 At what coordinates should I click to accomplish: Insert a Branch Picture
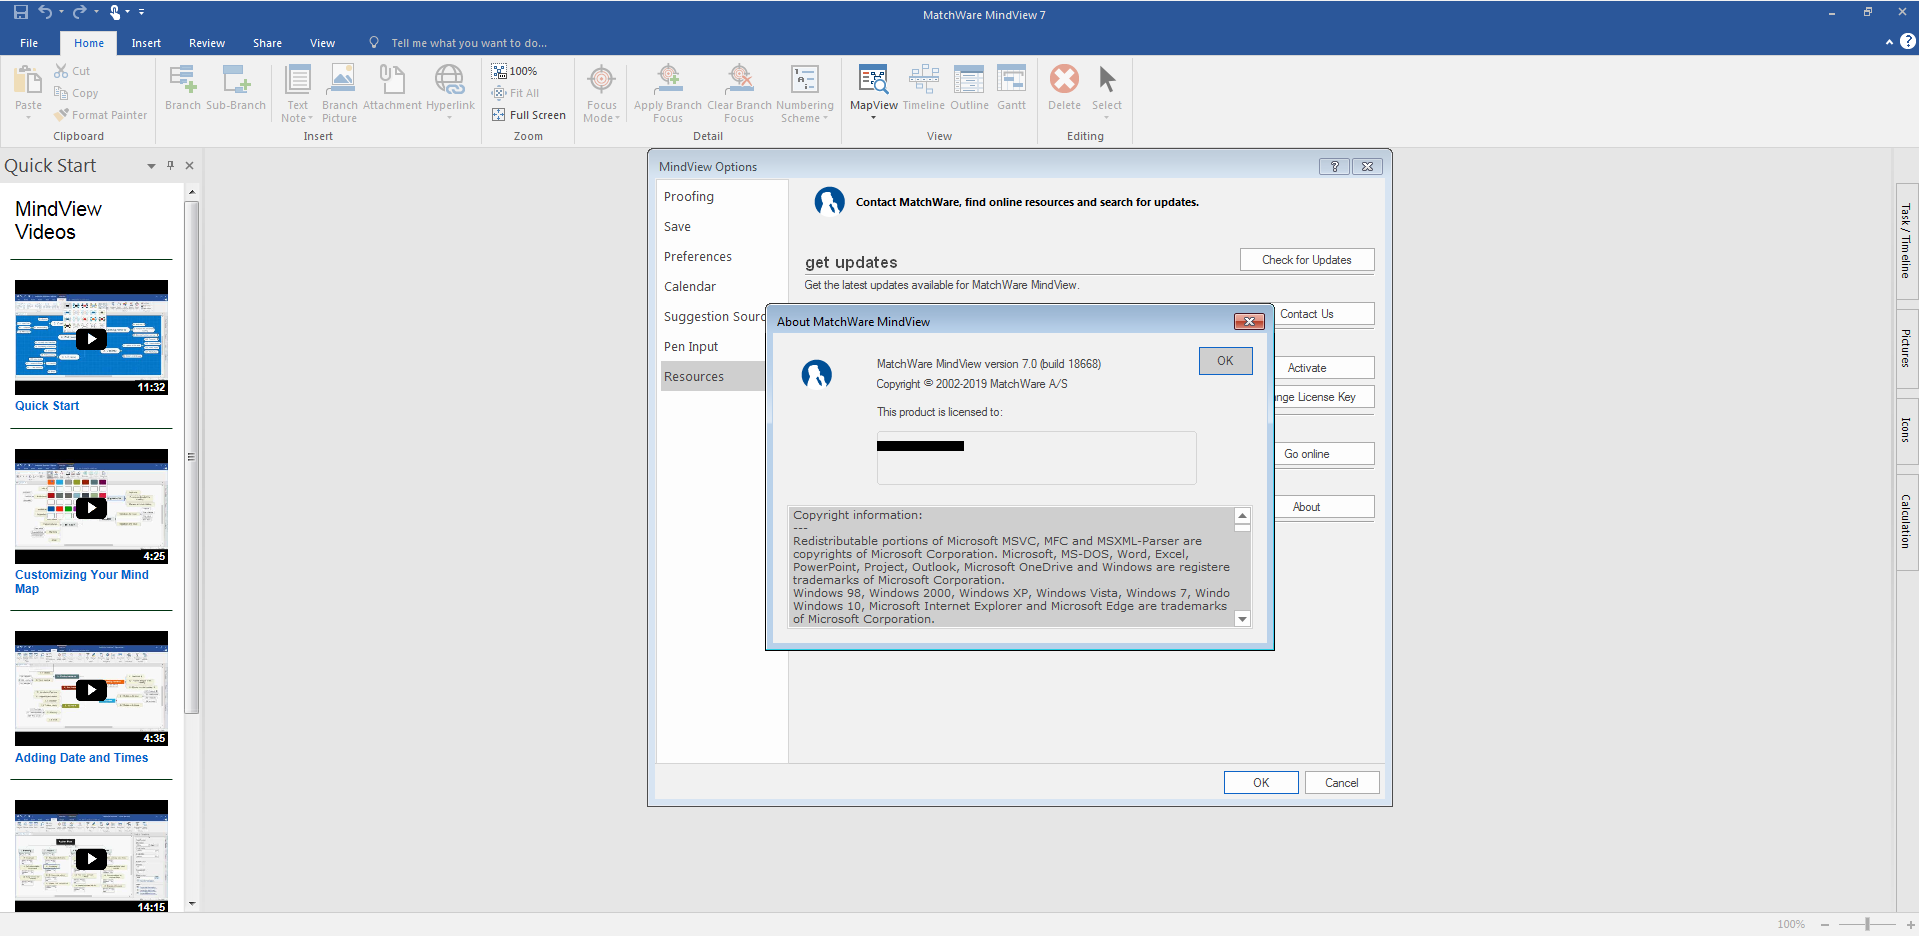coord(340,93)
